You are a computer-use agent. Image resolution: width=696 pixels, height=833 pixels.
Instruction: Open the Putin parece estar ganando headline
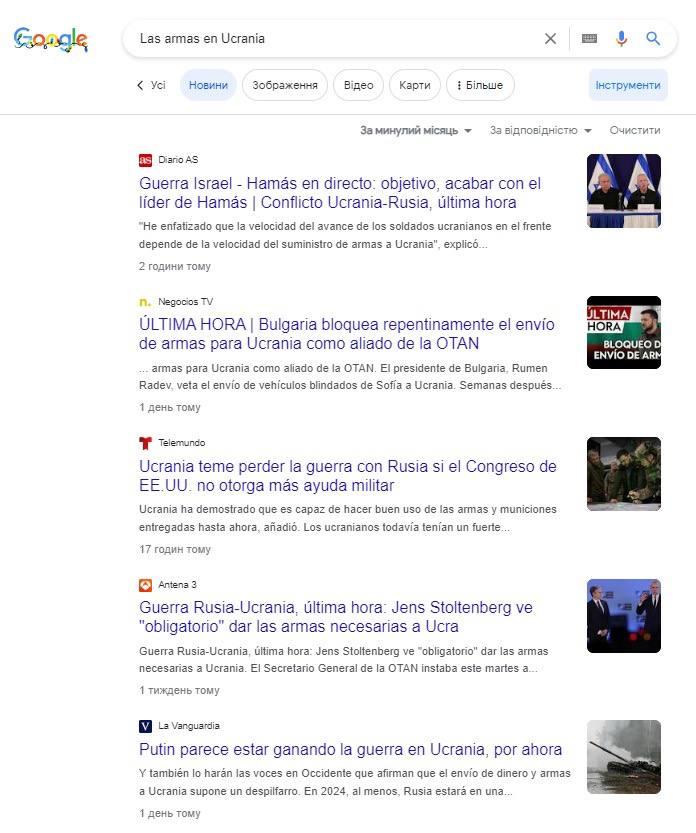350,750
